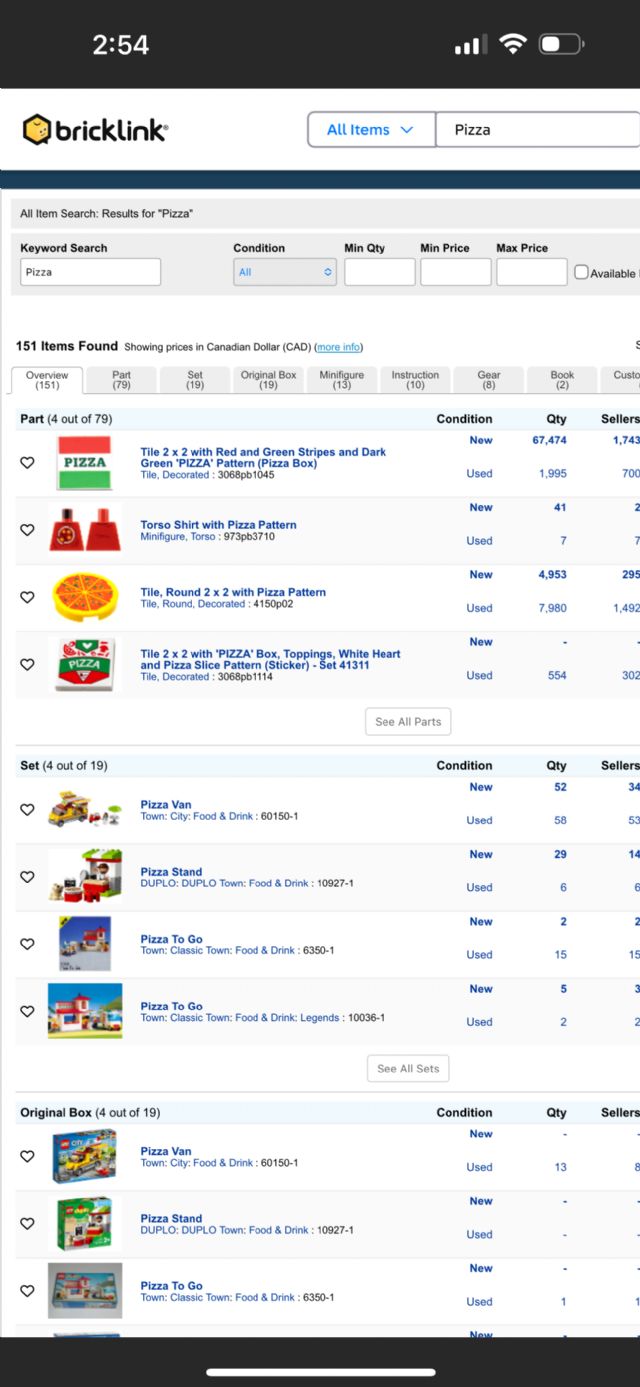
Task: Select the Set (19) tab
Action: [195, 380]
